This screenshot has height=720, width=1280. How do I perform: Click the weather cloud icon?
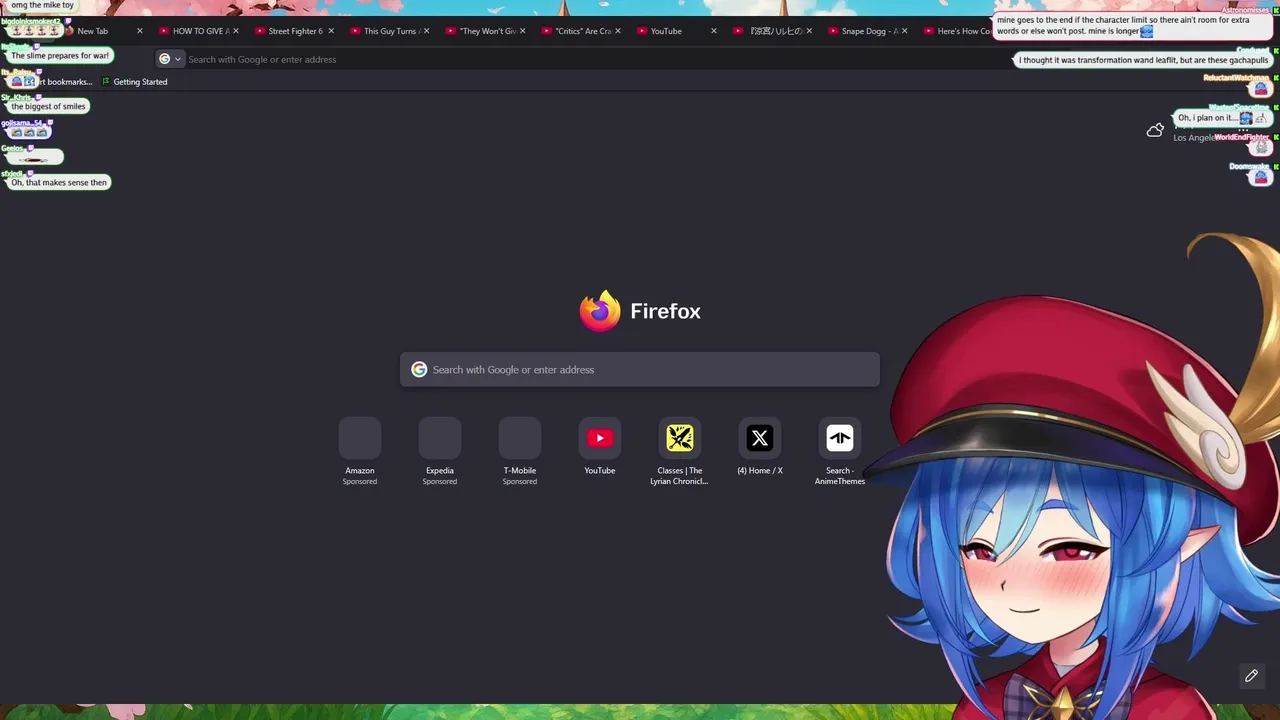point(1155,130)
